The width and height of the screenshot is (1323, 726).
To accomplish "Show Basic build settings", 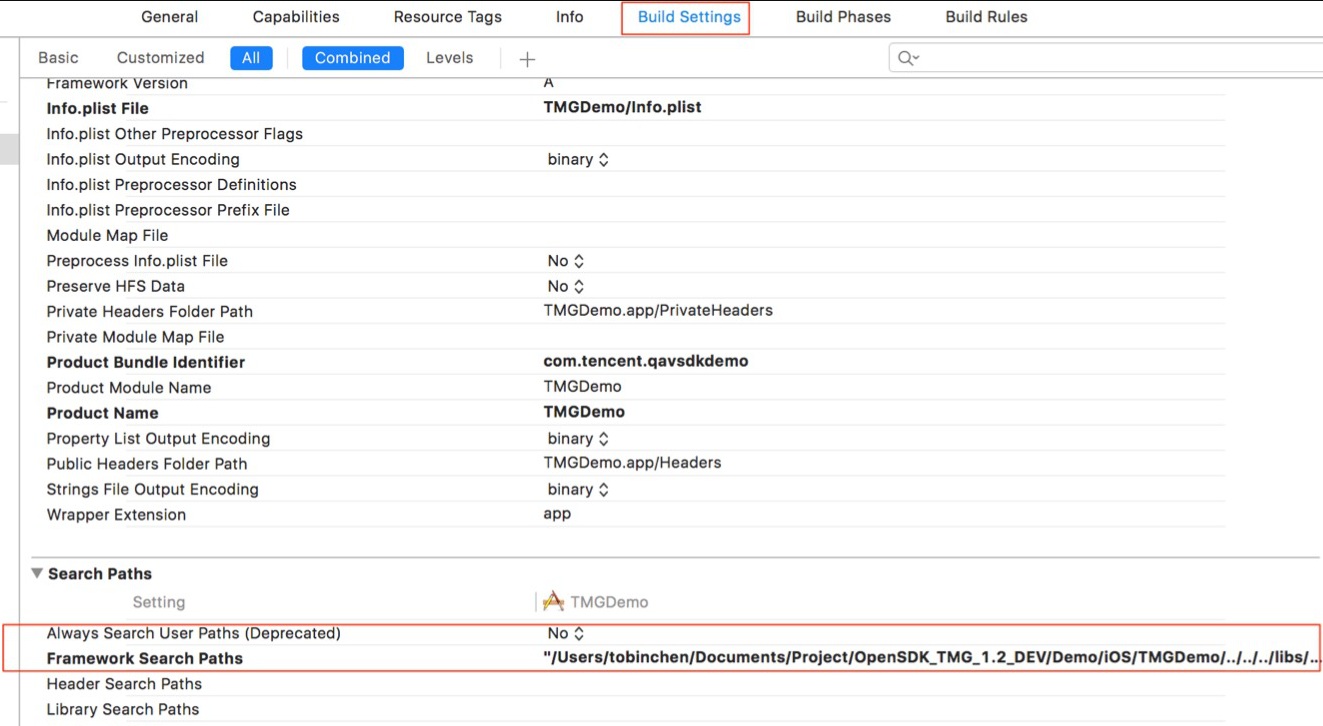I will tap(58, 58).
